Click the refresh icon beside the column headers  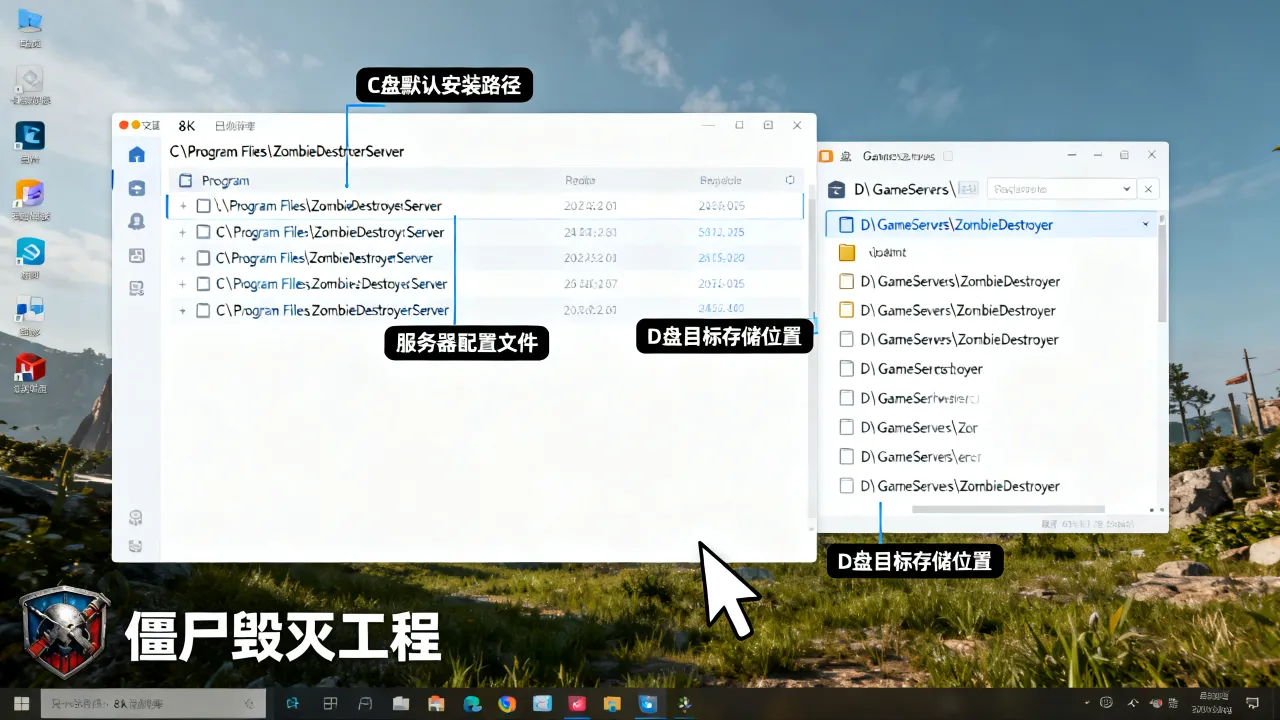(x=790, y=180)
